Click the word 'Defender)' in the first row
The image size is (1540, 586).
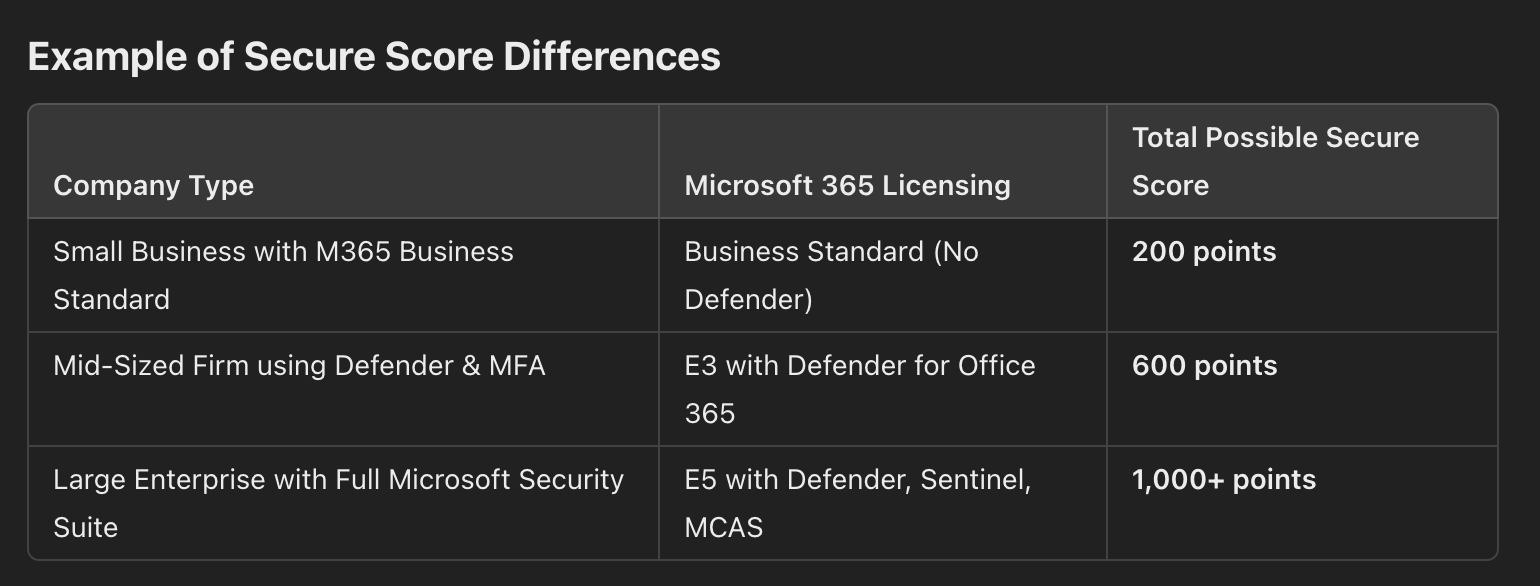point(748,300)
